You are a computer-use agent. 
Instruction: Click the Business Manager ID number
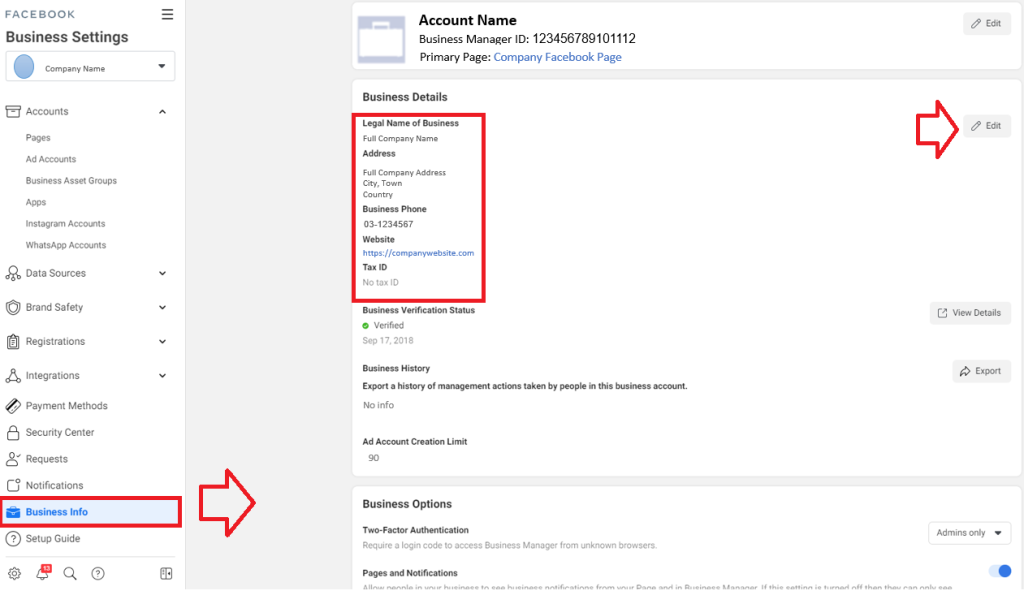point(584,39)
